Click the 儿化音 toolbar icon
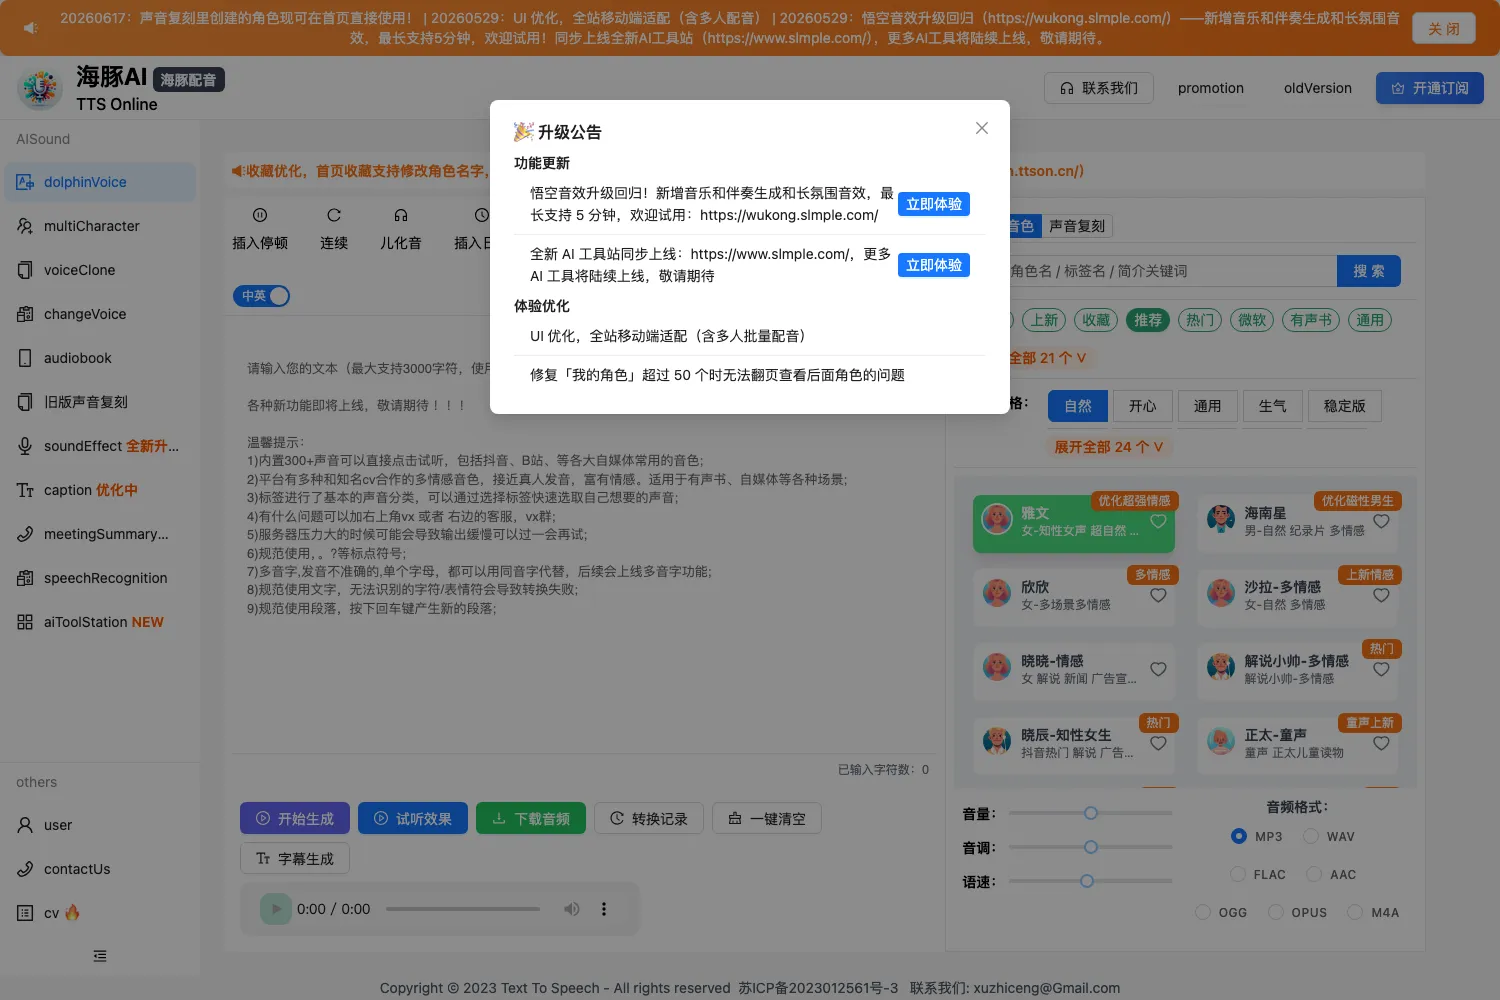The width and height of the screenshot is (1500, 1000). (x=401, y=215)
